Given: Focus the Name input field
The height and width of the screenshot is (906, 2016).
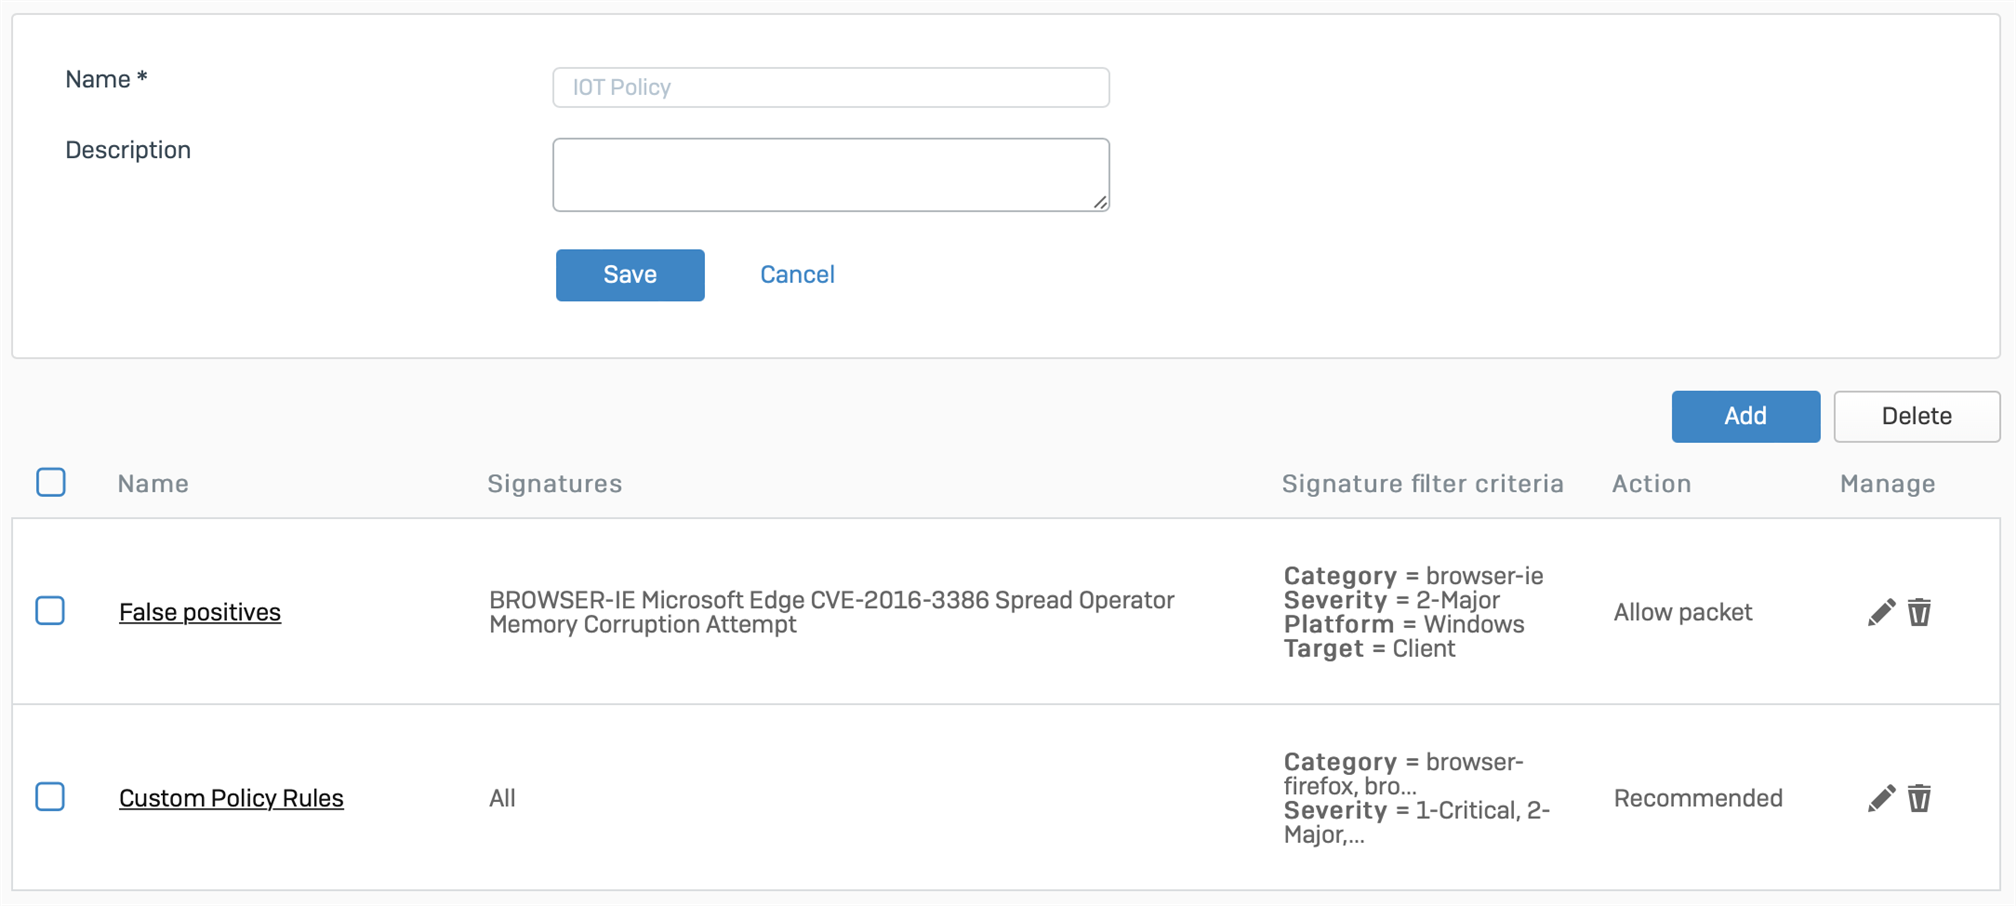Looking at the screenshot, I should 831,88.
